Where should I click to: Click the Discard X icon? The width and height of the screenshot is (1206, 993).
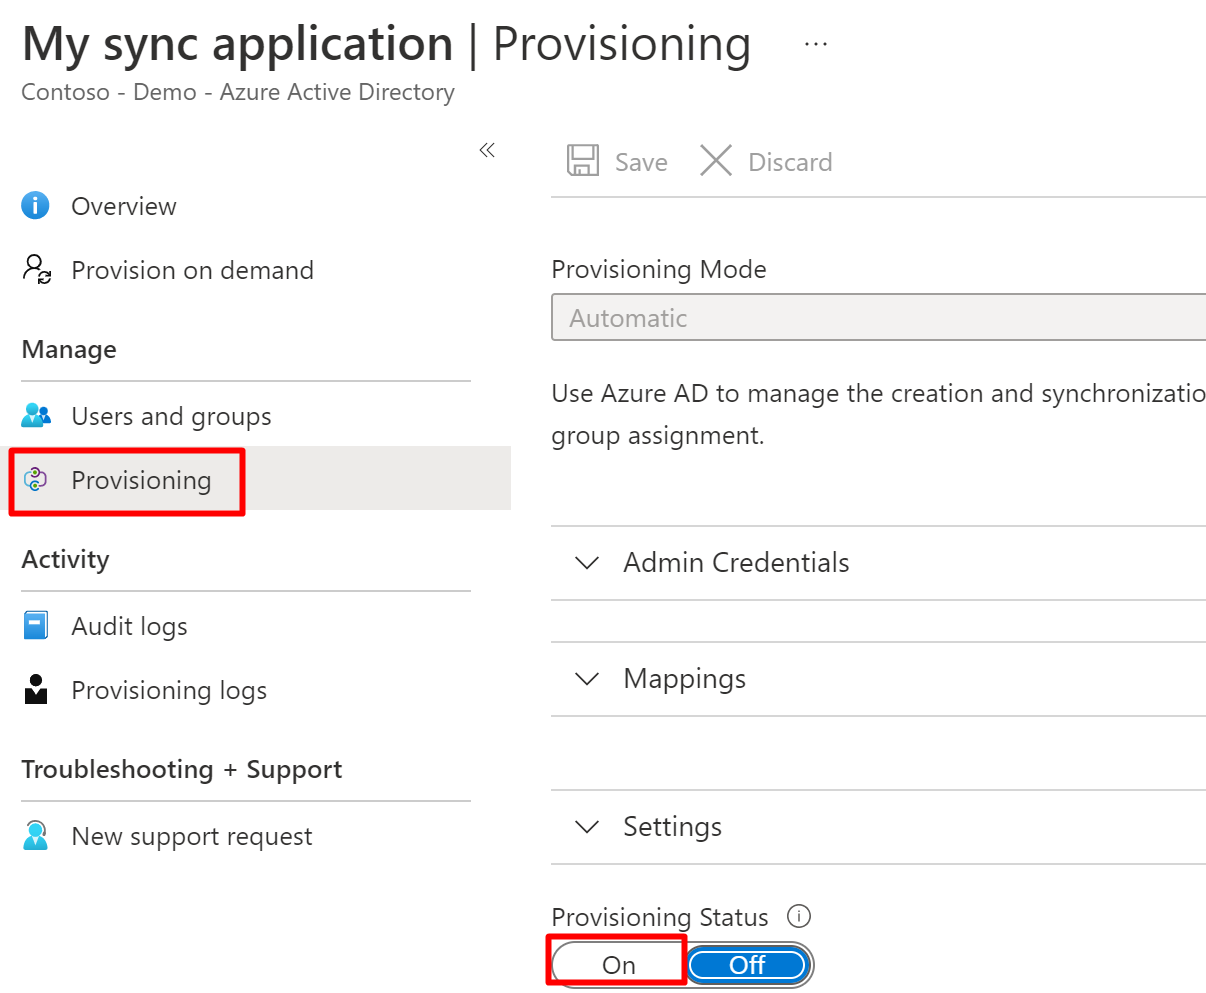716,161
